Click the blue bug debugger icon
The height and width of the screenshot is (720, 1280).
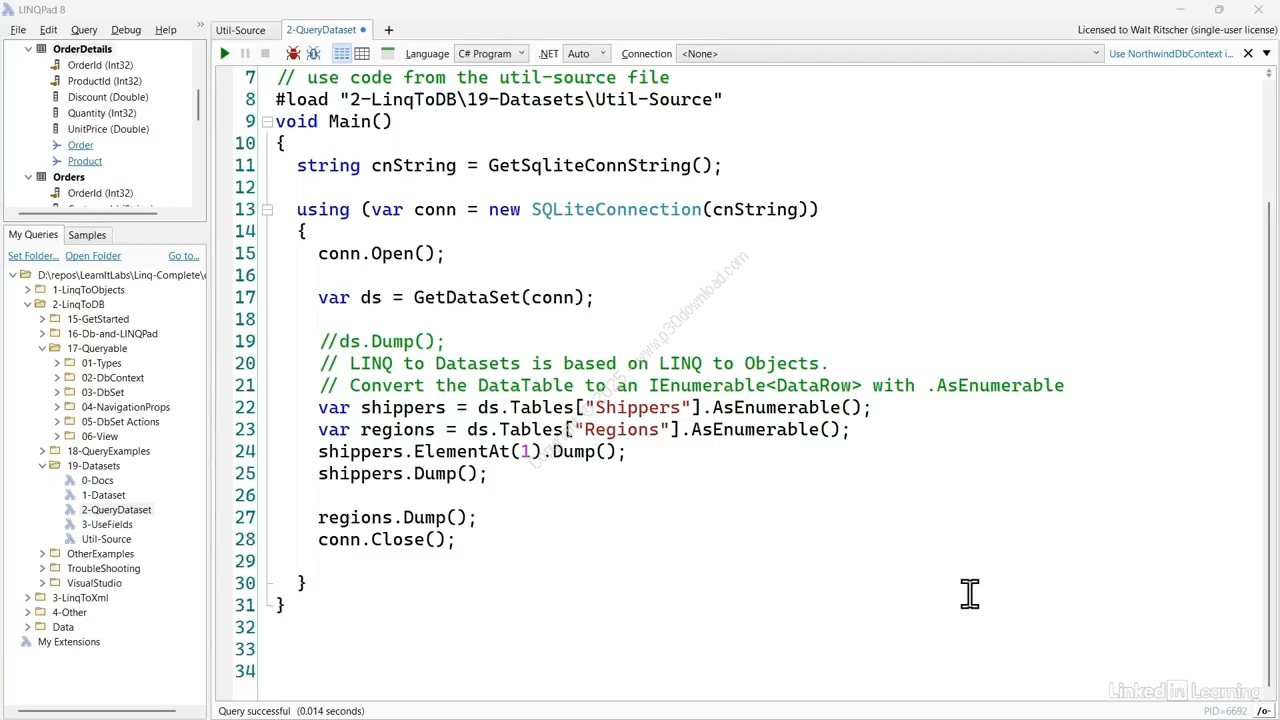point(314,54)
